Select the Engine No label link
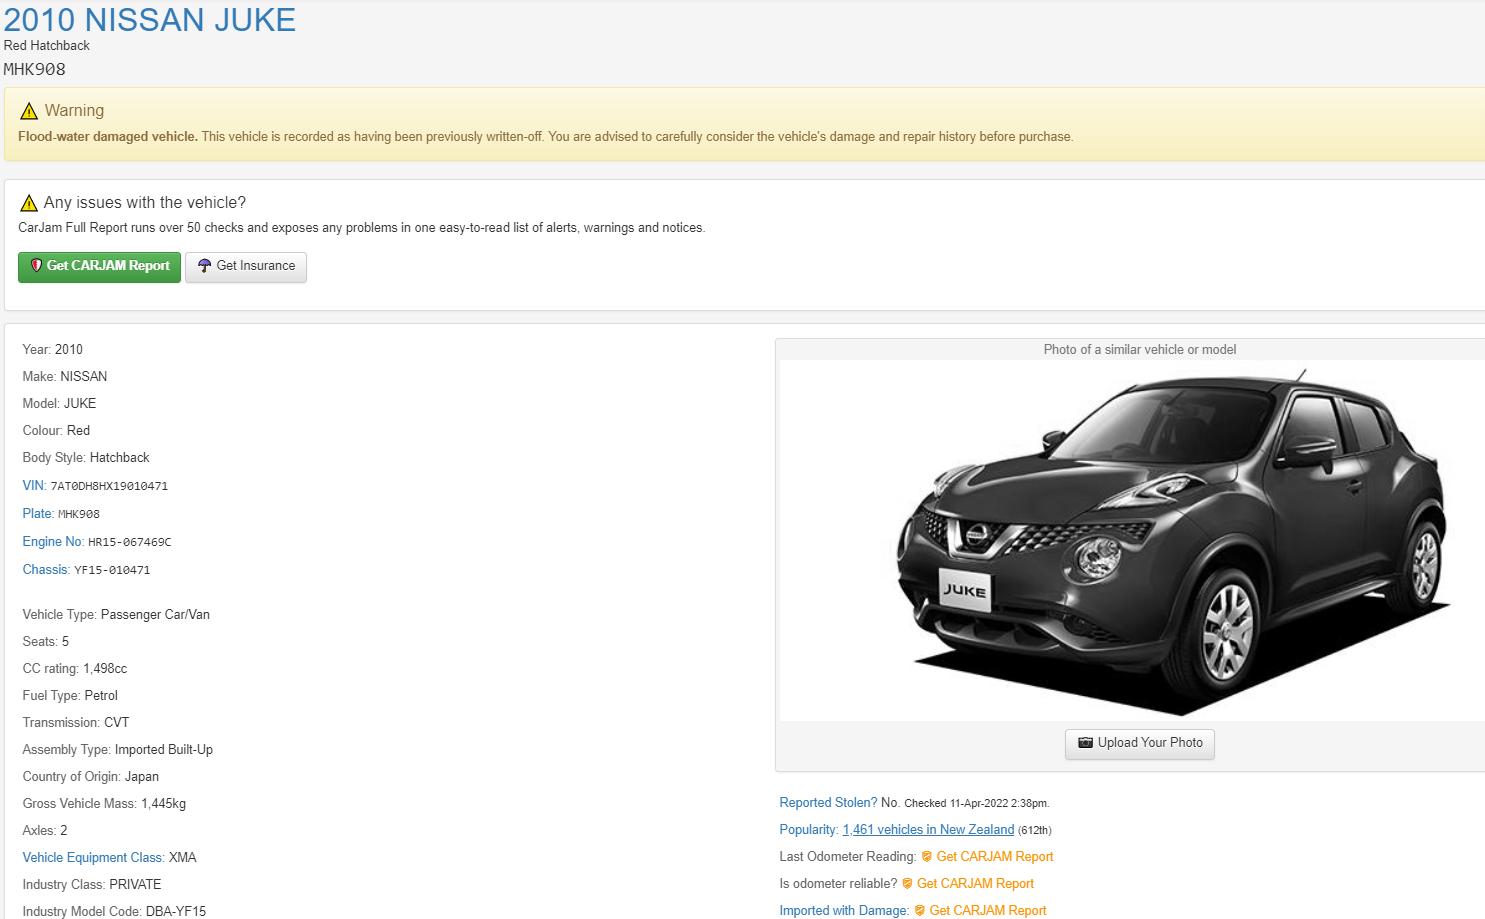The image size is (1485, 919). [x=53, y=541]
